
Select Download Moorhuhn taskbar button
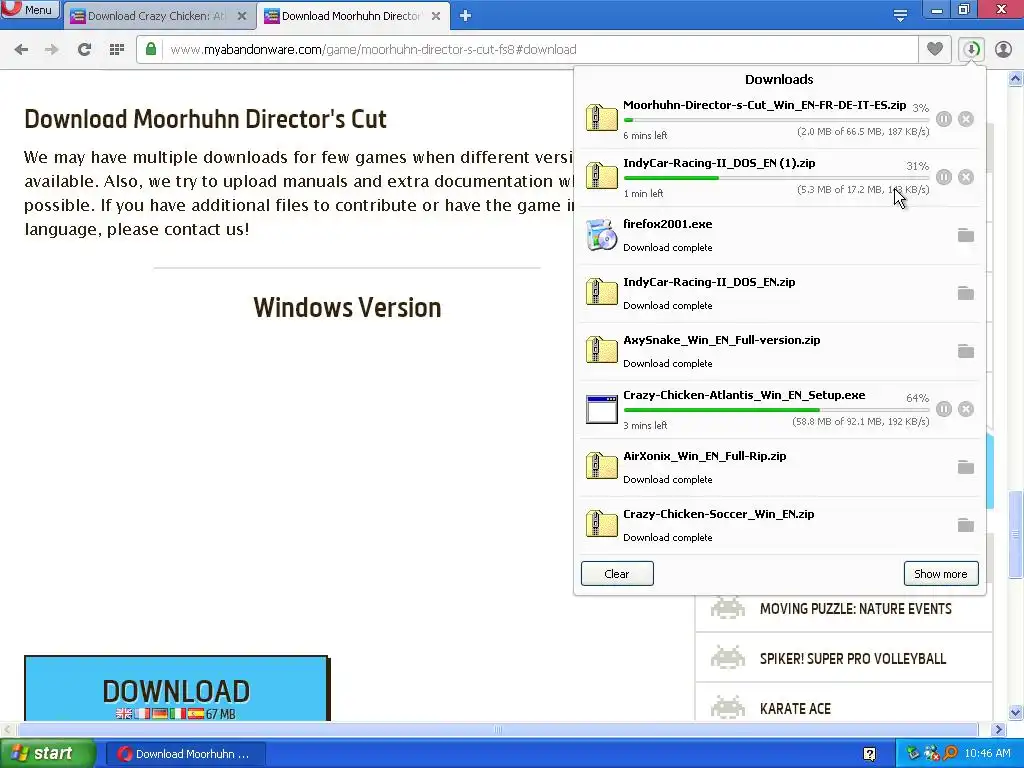(185, 754)
